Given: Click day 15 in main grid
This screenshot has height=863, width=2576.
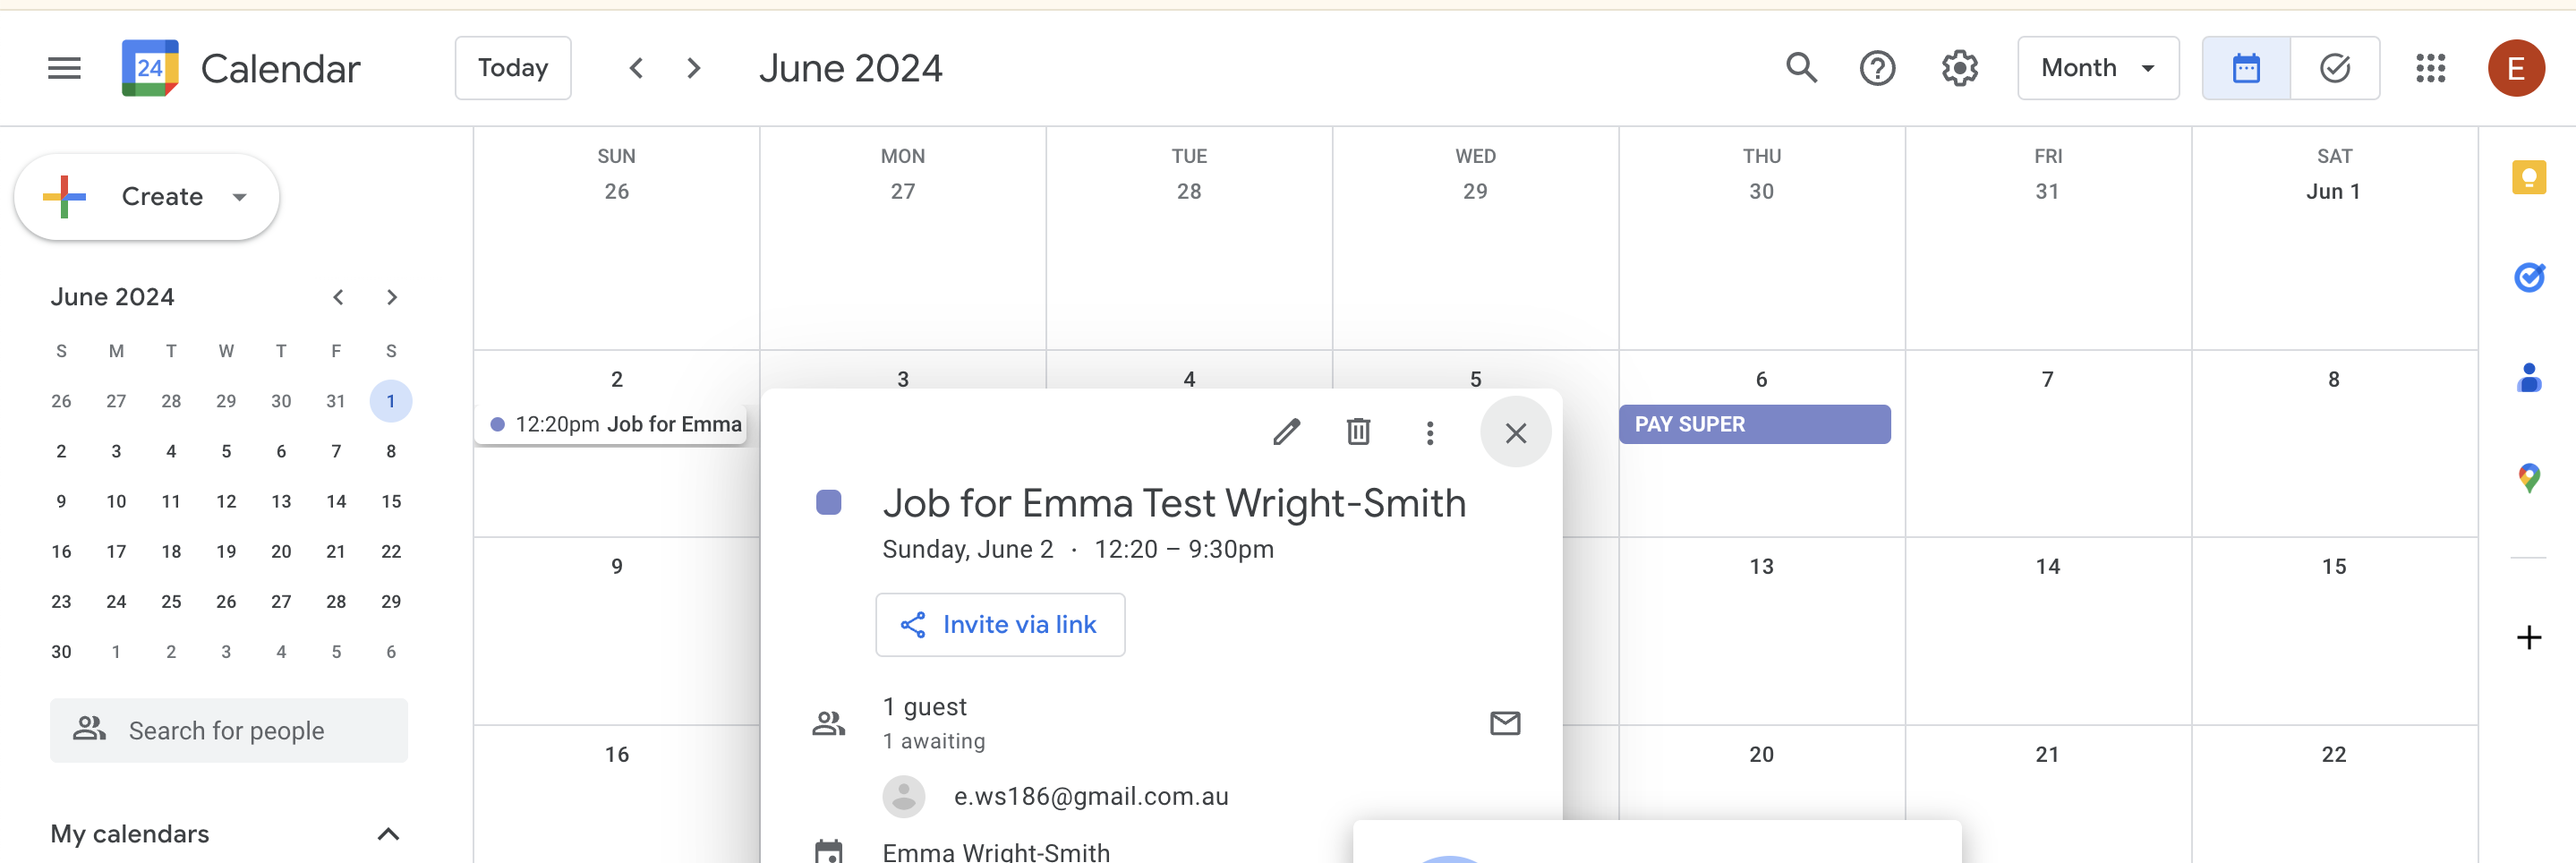Looking at the screenshot, I should click(2333, 566).
